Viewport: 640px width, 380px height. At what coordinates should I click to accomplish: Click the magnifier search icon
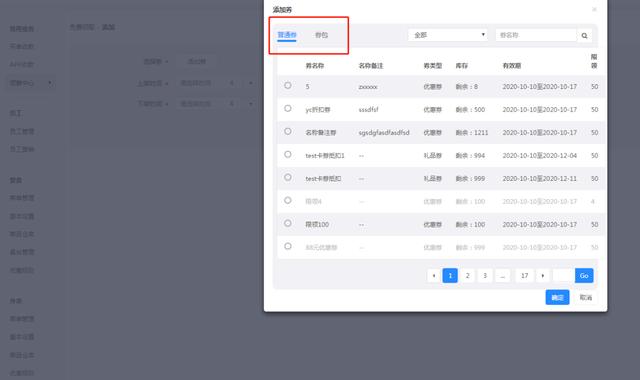584,36
